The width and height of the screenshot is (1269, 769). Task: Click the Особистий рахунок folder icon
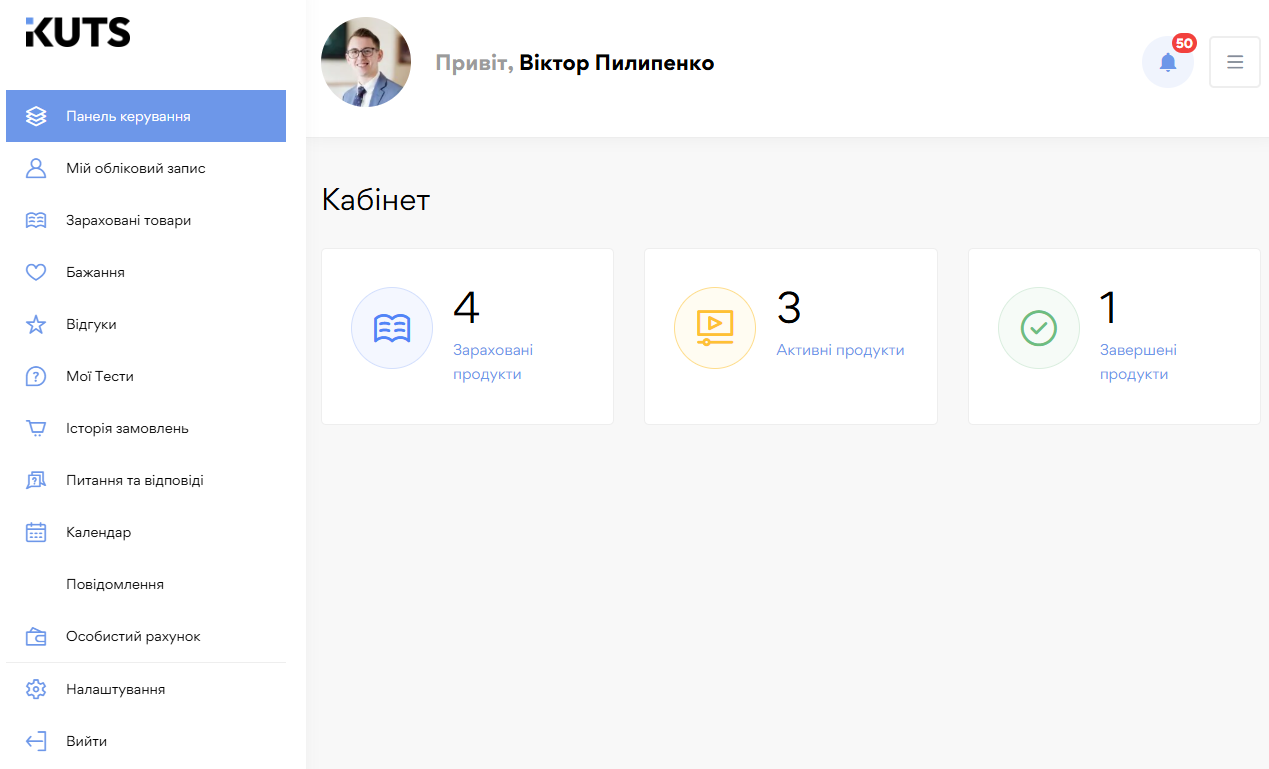point(36,635)
